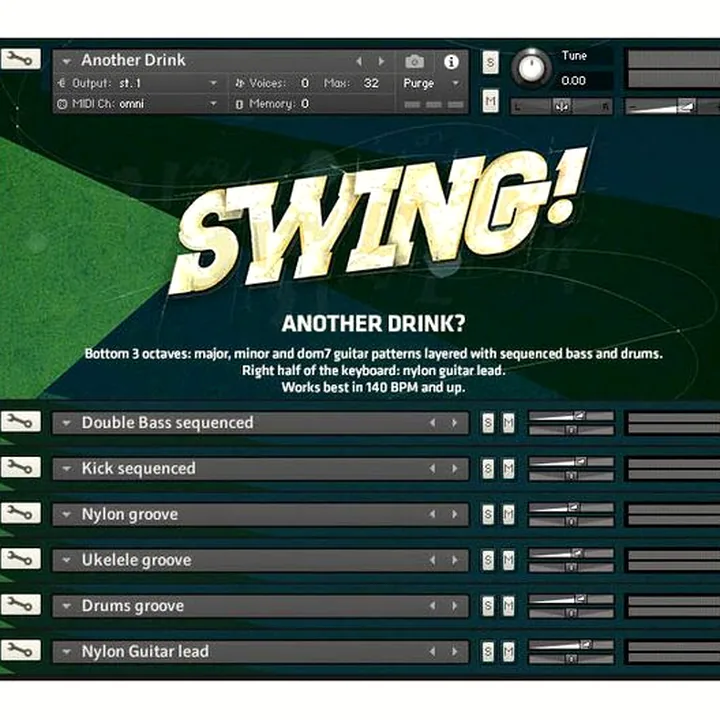Adjust Nylon groove volume slider
This screenshot has height=720, width=720.
coord(571,507)
